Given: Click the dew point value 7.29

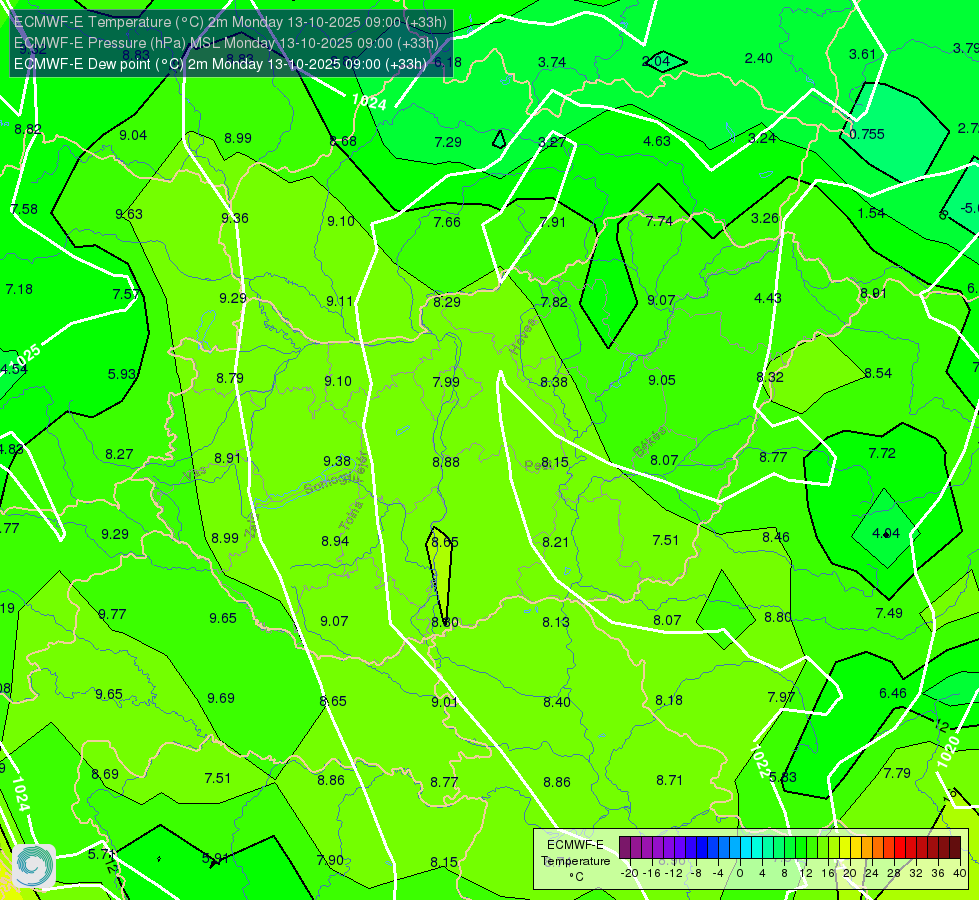Looking at the screenshot, I should pos(448,142).
